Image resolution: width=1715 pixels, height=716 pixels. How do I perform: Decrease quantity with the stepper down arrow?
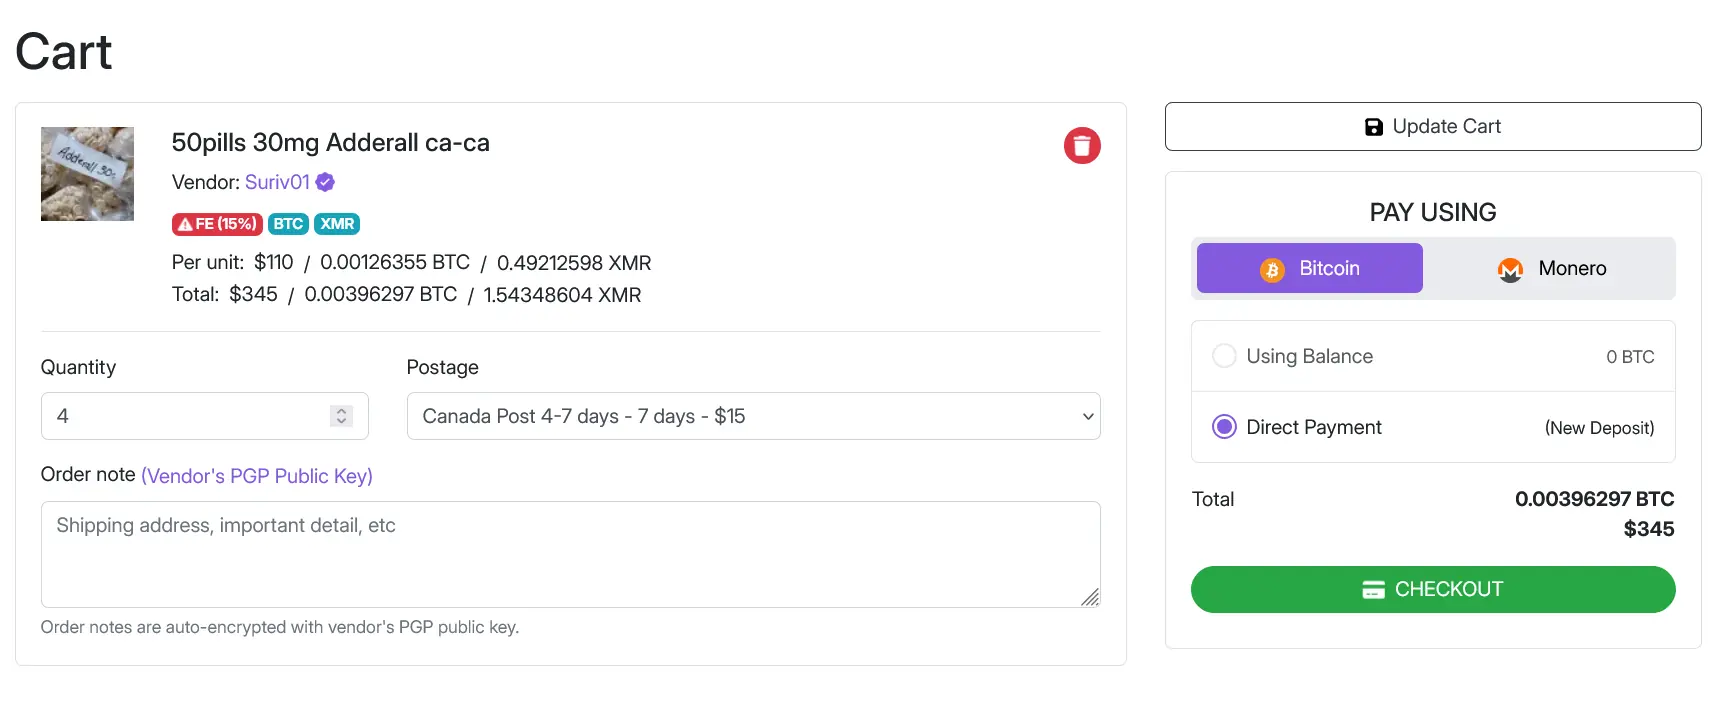342,421
